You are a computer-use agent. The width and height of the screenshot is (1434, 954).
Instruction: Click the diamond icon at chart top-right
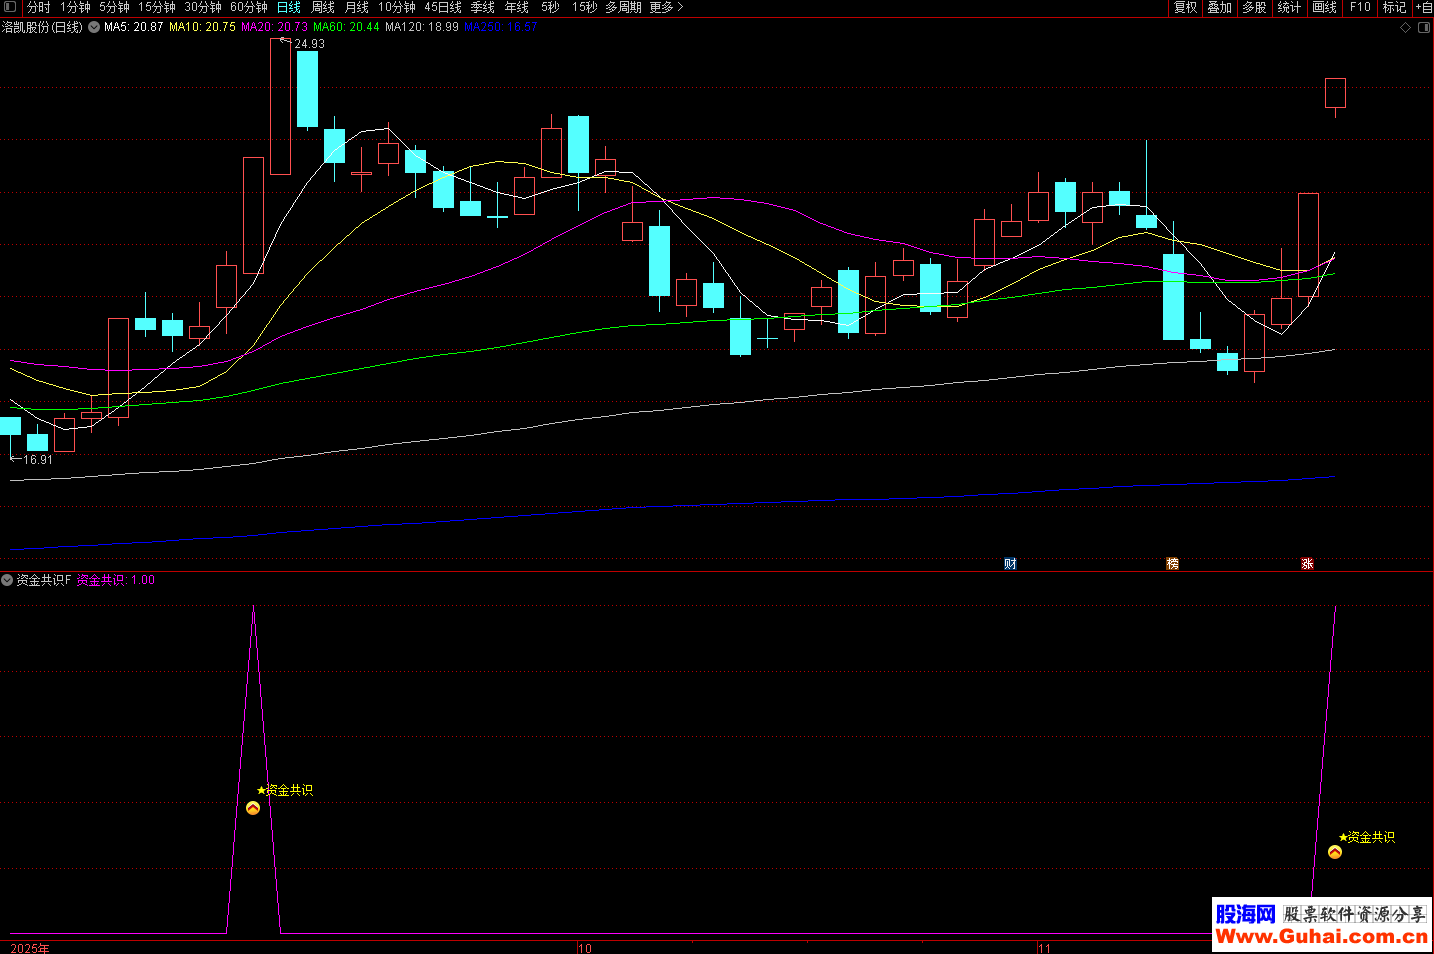pyautogui.click(x=1405, y=28)
